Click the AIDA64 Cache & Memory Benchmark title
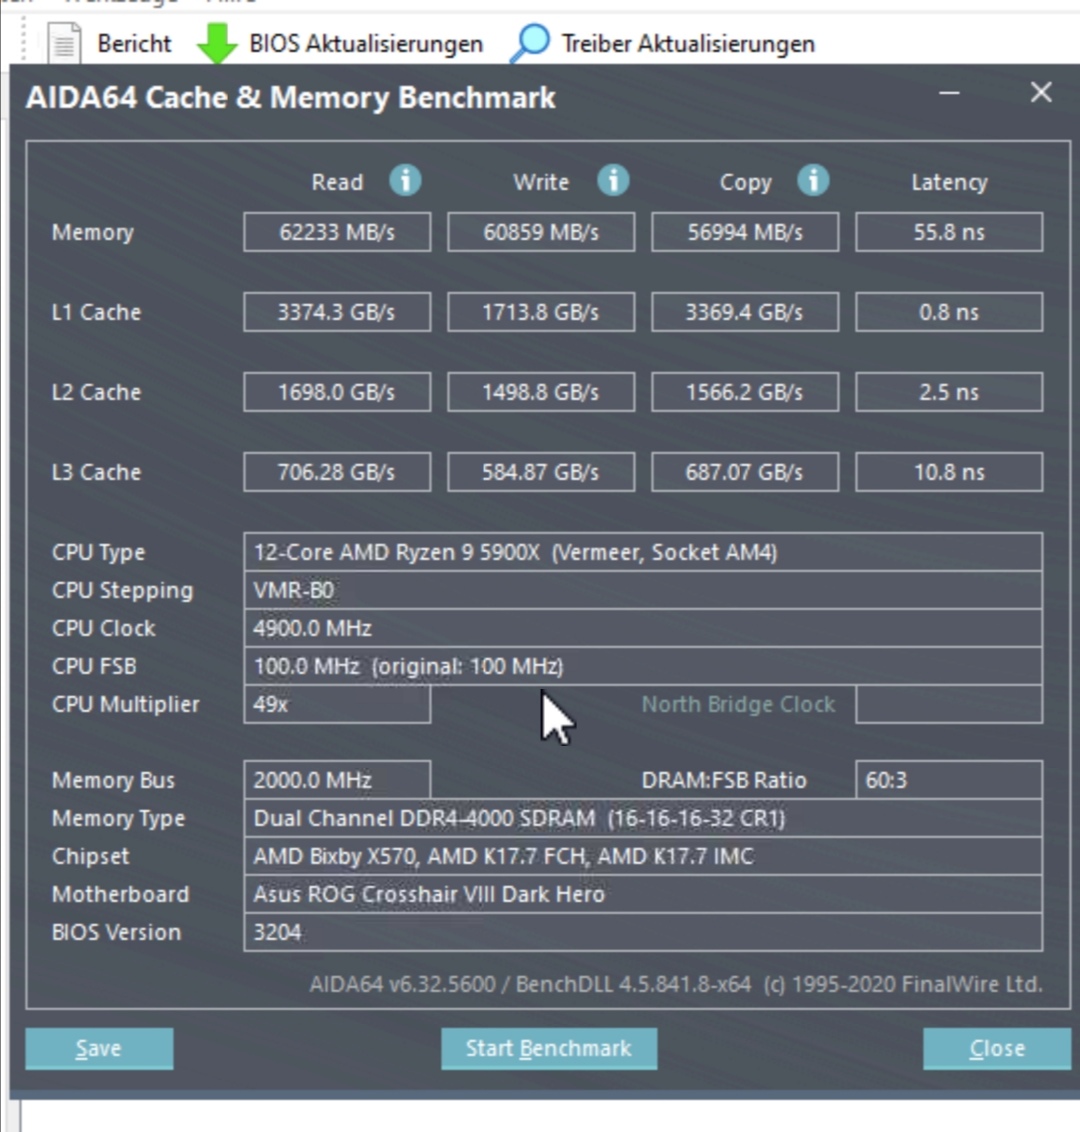Screen dimensions: 1080x1132 pos(291,97)
